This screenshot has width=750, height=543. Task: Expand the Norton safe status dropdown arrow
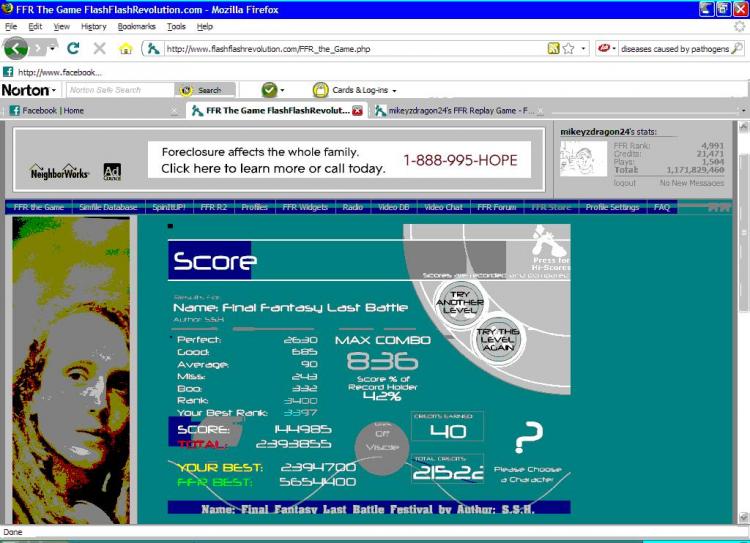(x=282, y=90)
